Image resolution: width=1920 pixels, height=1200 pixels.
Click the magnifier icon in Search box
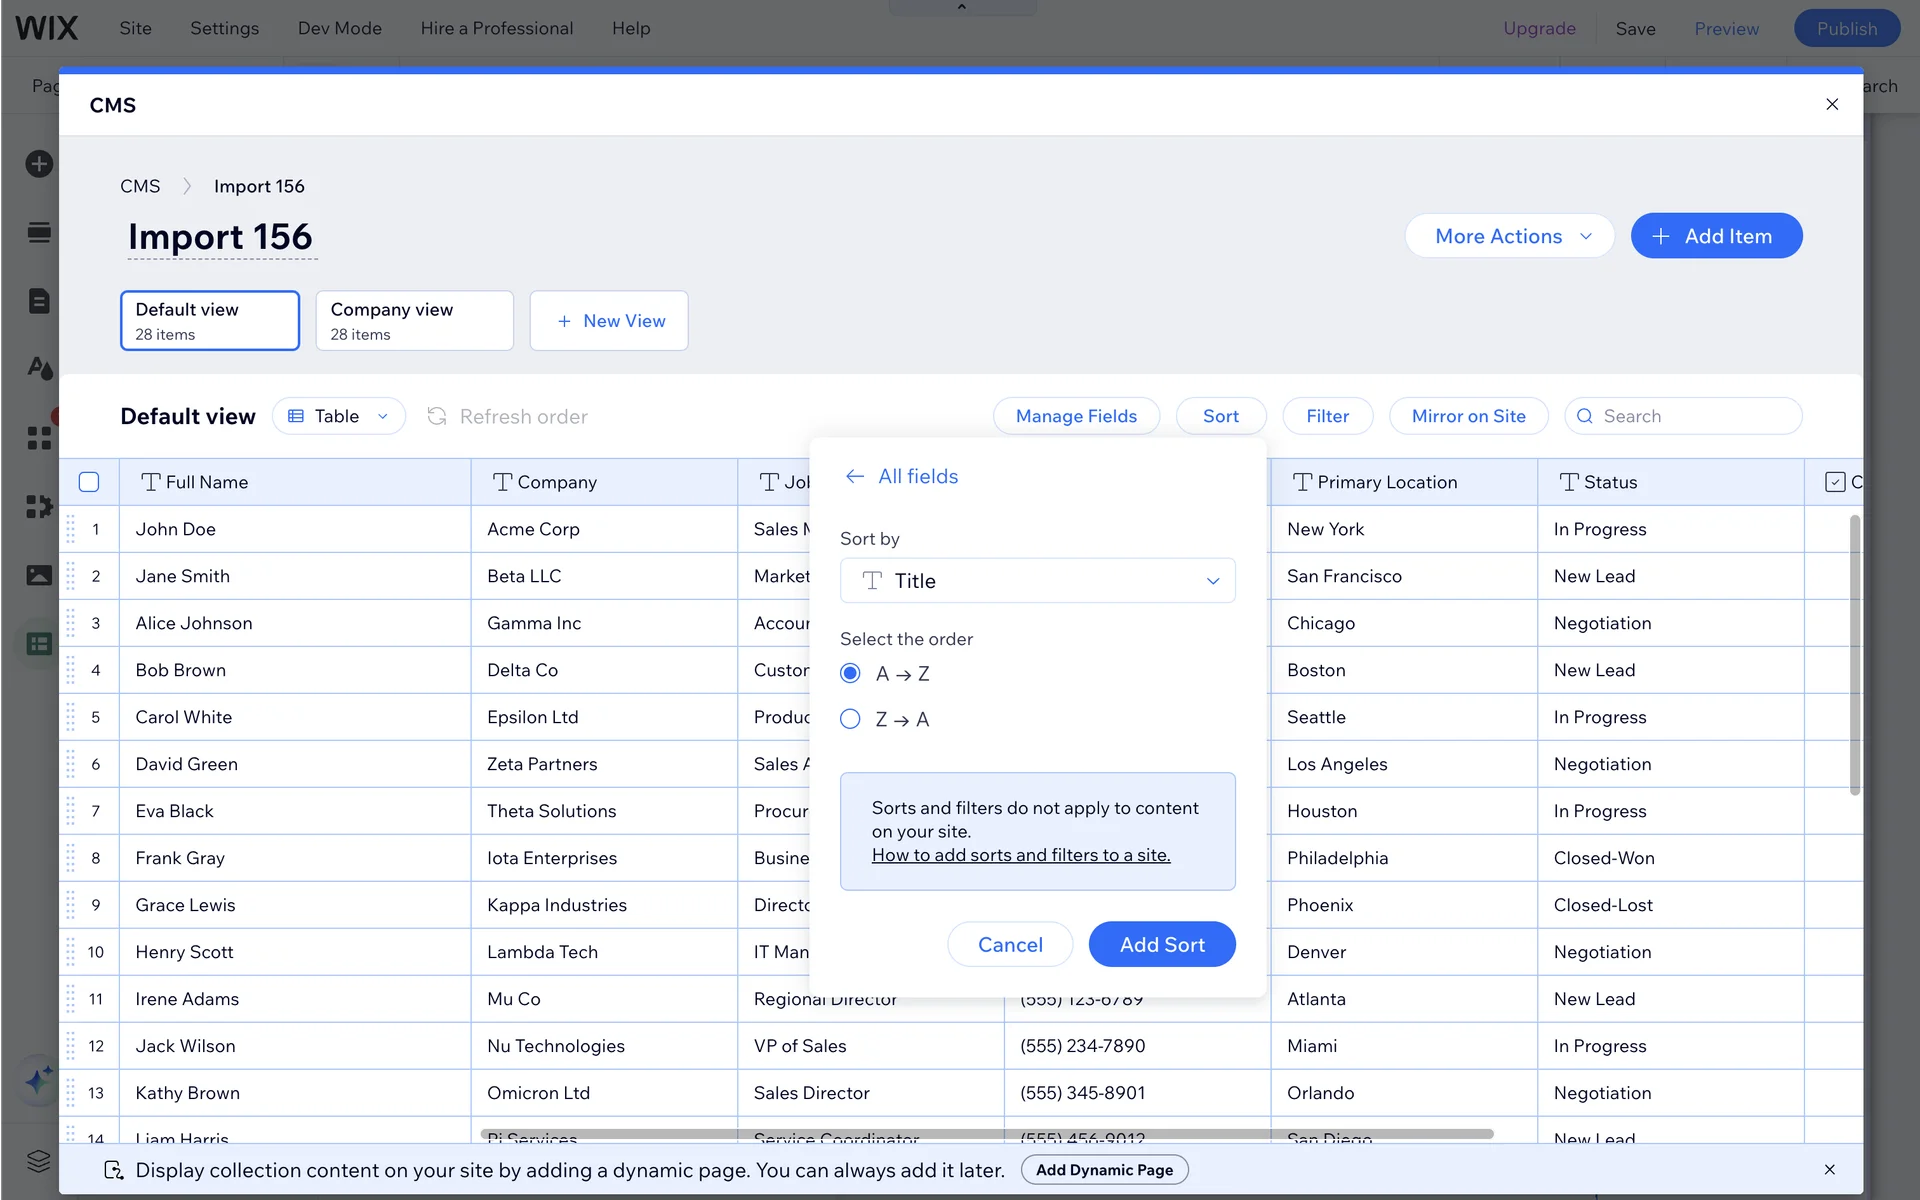[1585, 416]
